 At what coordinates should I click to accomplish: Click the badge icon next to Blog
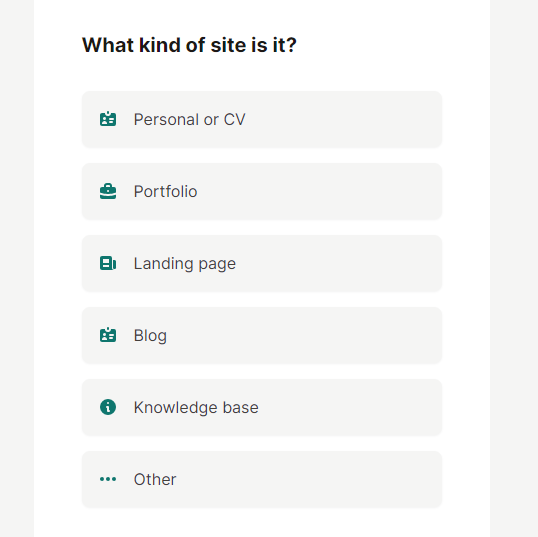point(108,335)
